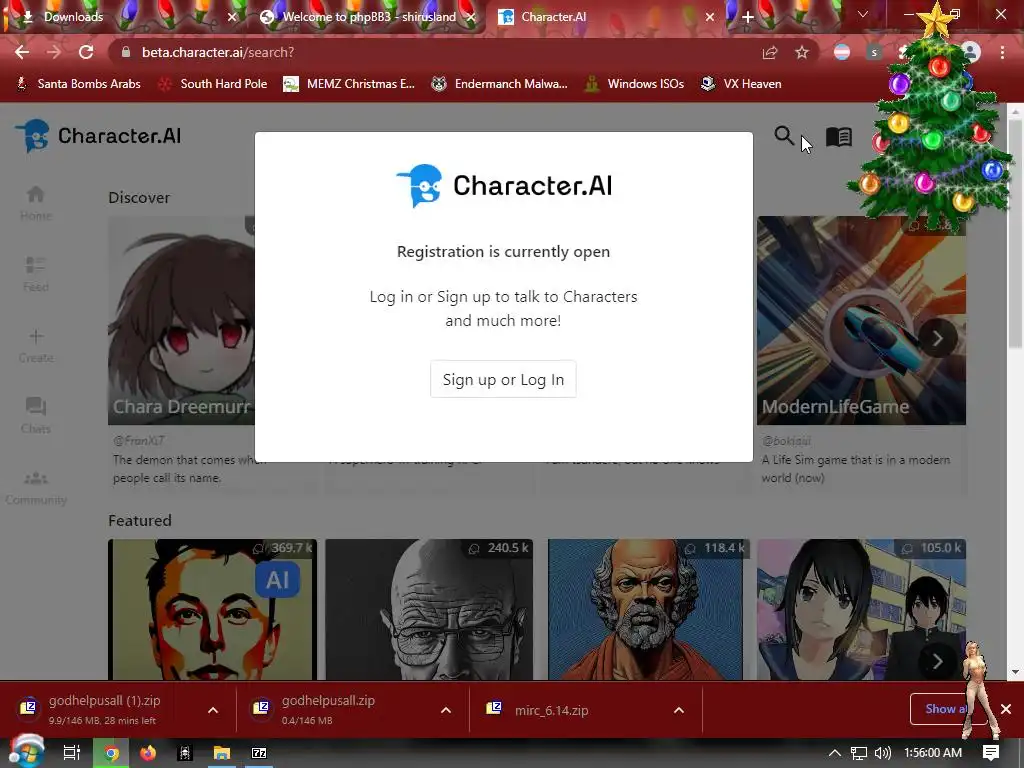This screenshot has height=768, width=1024.
Task: Open featured card with 369.7 k chats
Action: click(212, 609)
